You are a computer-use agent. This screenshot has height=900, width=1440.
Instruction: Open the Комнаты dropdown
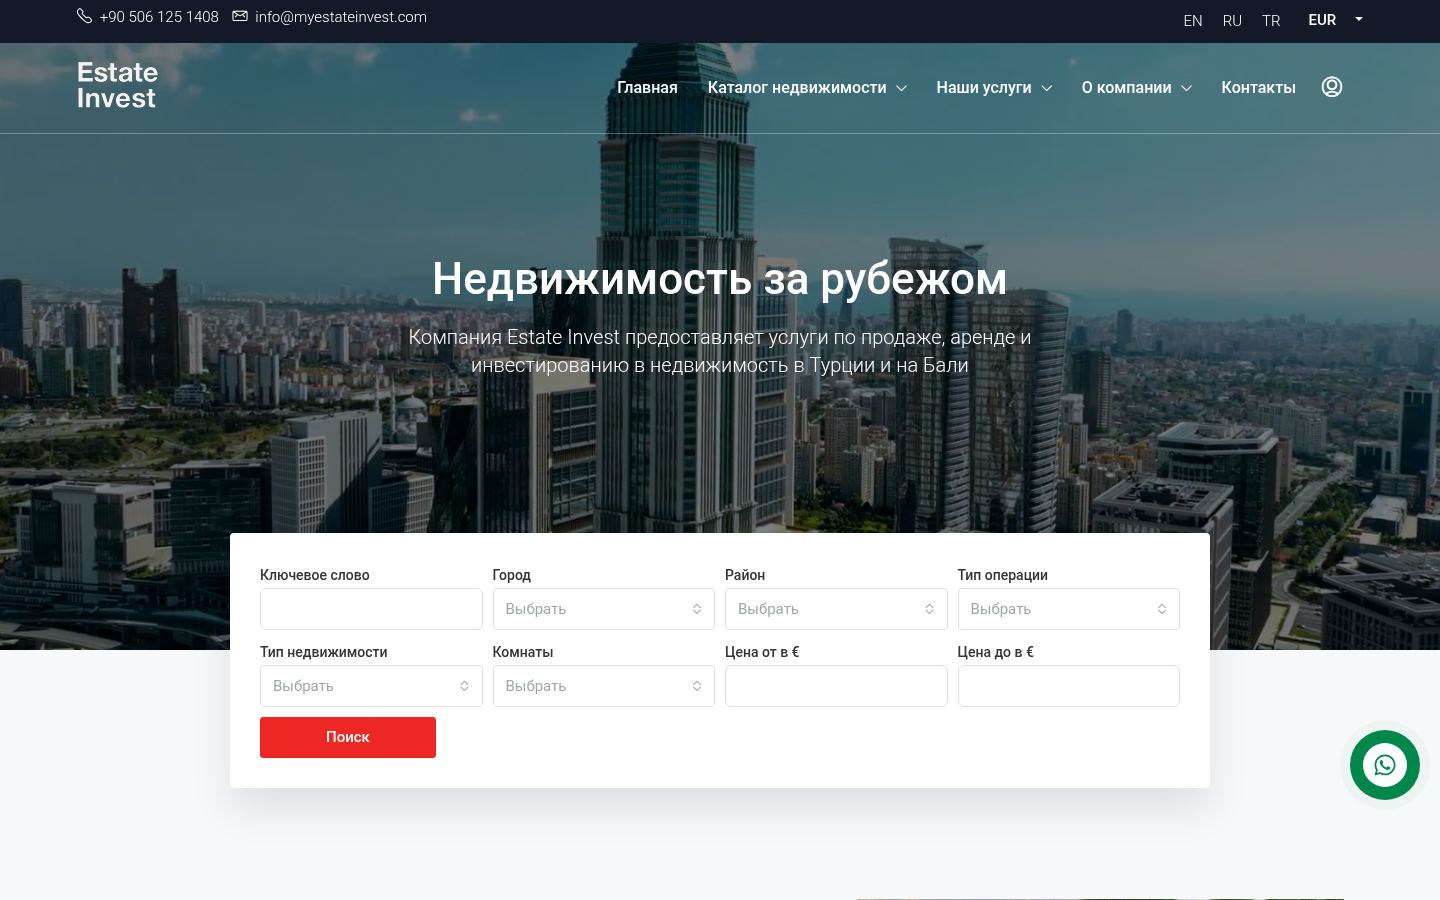pos(604,686)
